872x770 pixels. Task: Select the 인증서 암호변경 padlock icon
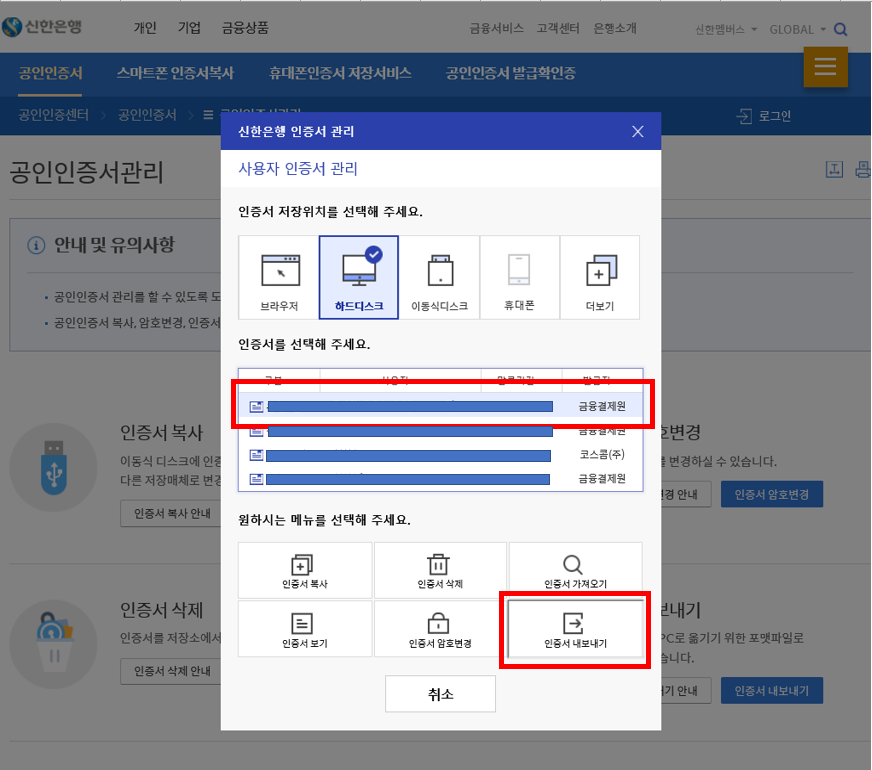coord(440,629)
